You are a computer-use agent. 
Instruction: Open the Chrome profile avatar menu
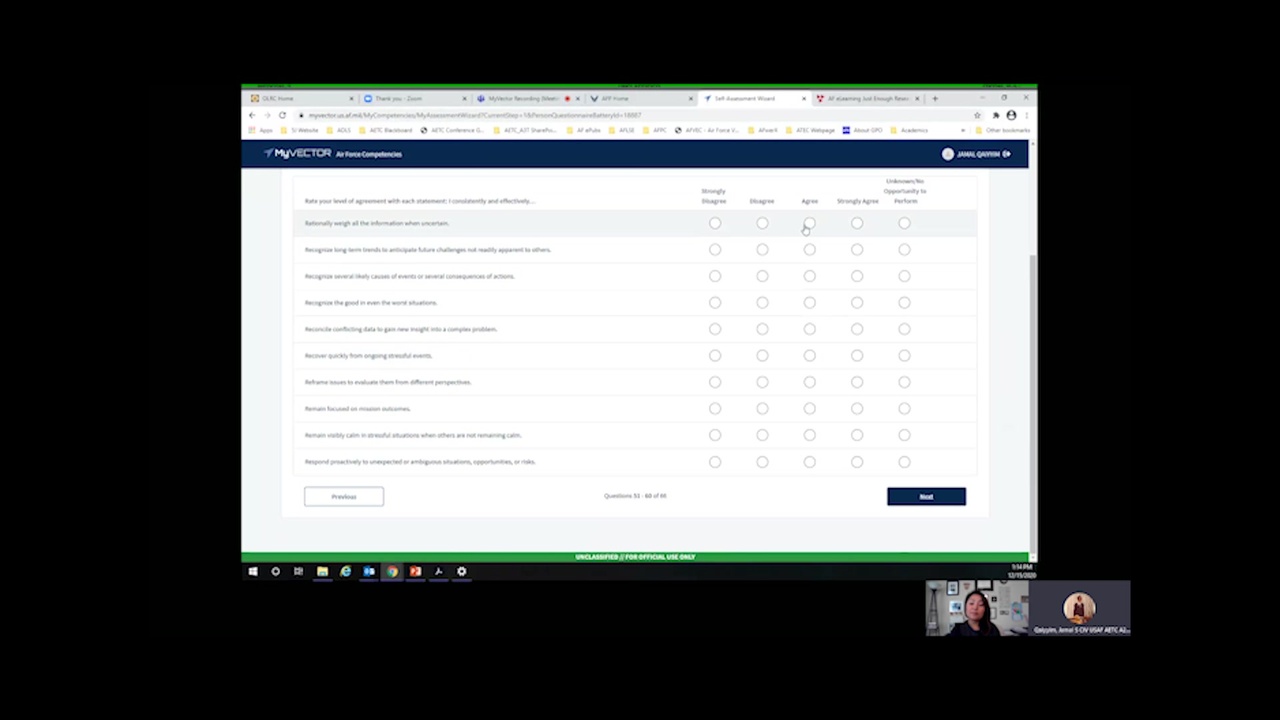(1011, 115)
